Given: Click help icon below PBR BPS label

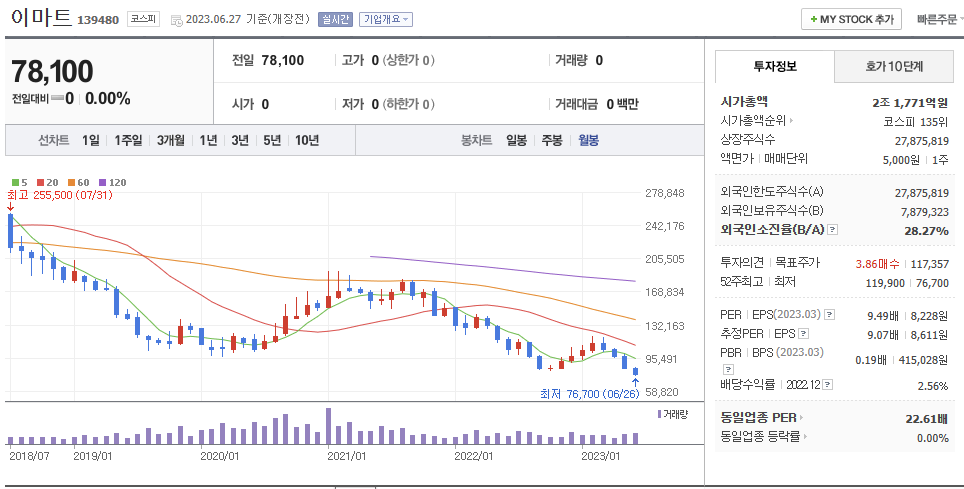Looking at the screenshot, I should point(728,370).
